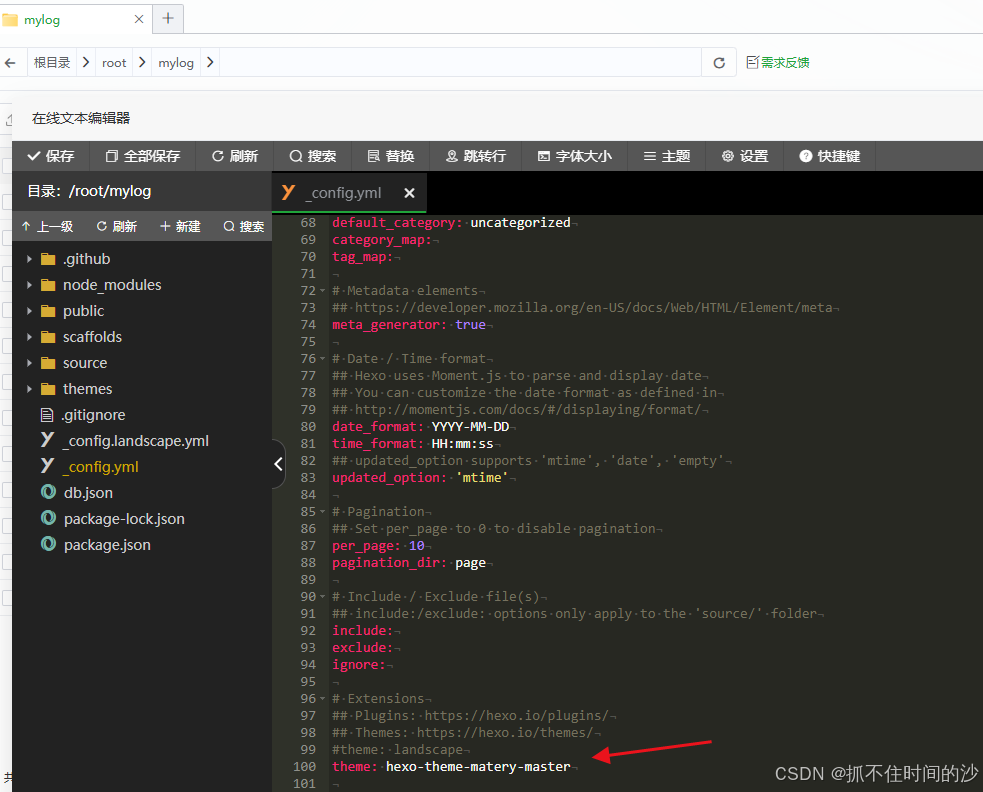Click the per_page value 10
Screen dimensions: 983x792
[416, 546]
